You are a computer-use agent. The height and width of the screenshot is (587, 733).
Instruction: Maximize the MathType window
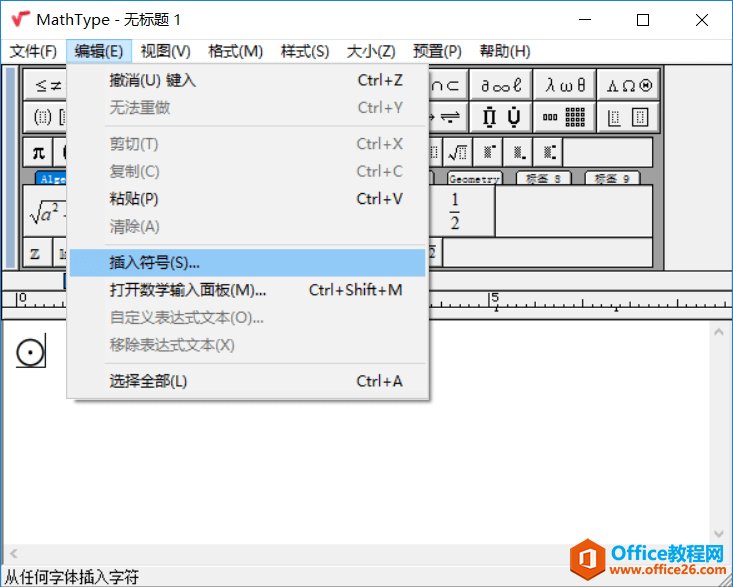pyautogui.click(x=643, y=20)
